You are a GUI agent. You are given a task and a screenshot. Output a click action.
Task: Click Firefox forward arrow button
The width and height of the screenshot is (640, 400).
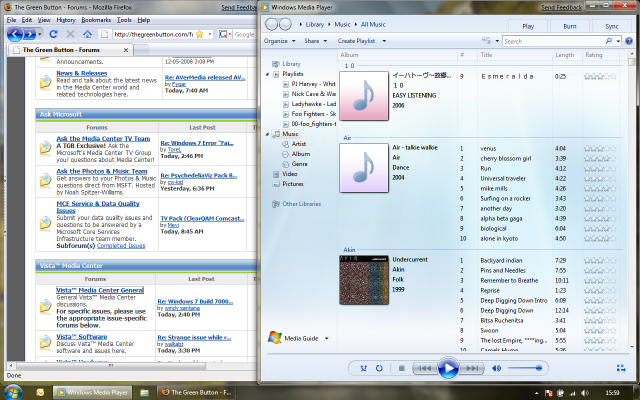pos(29,34)
